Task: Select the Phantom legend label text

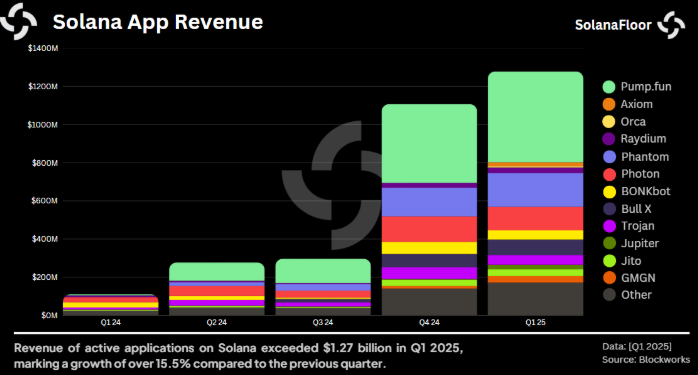Action: coord(645,157)
